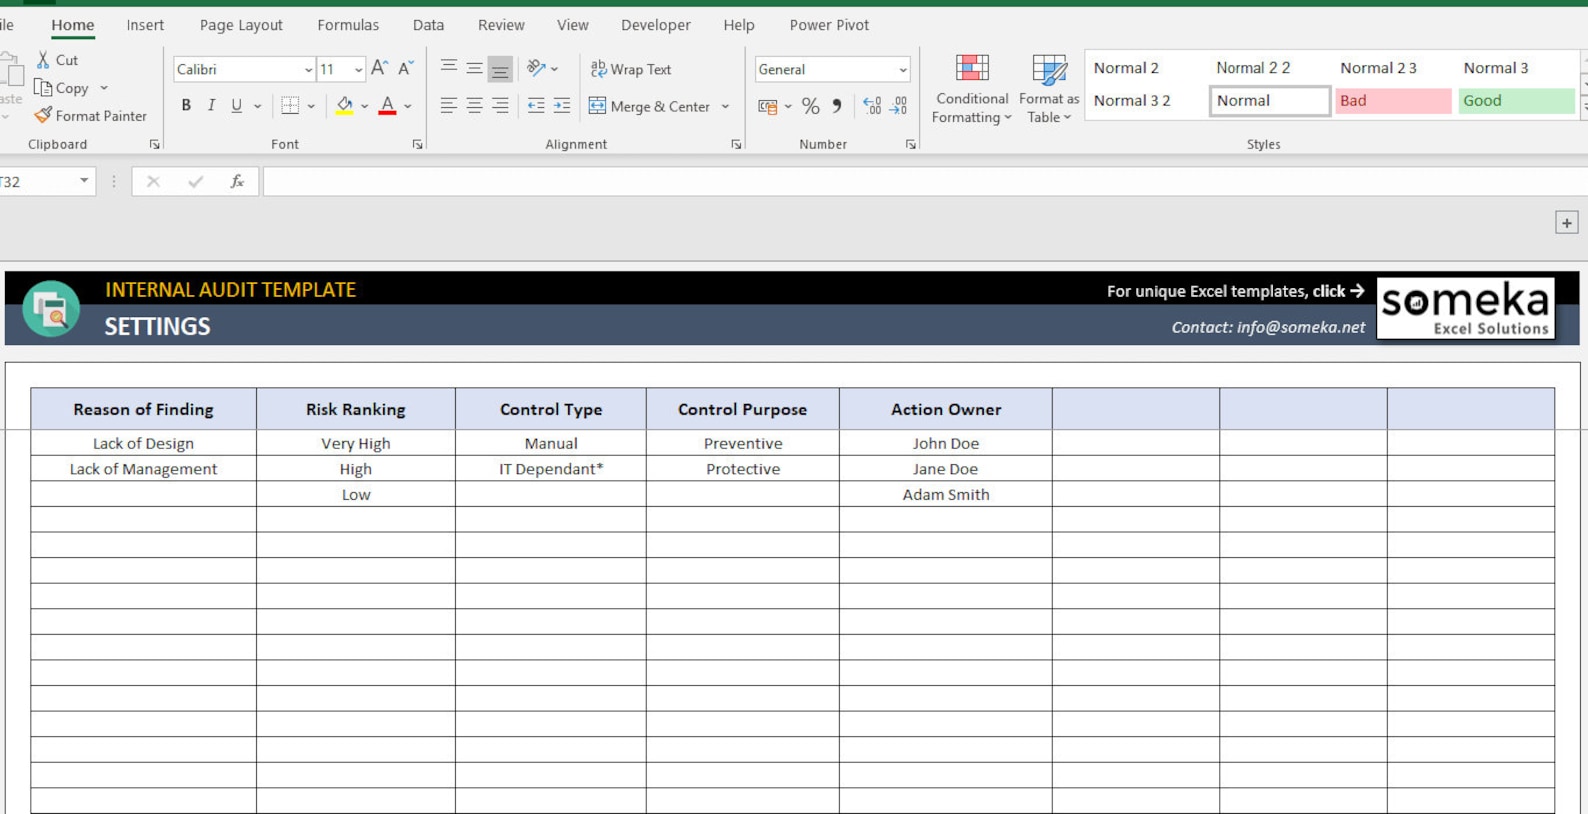Align text right icon
1588x814 pixels.
coord(500,105)
